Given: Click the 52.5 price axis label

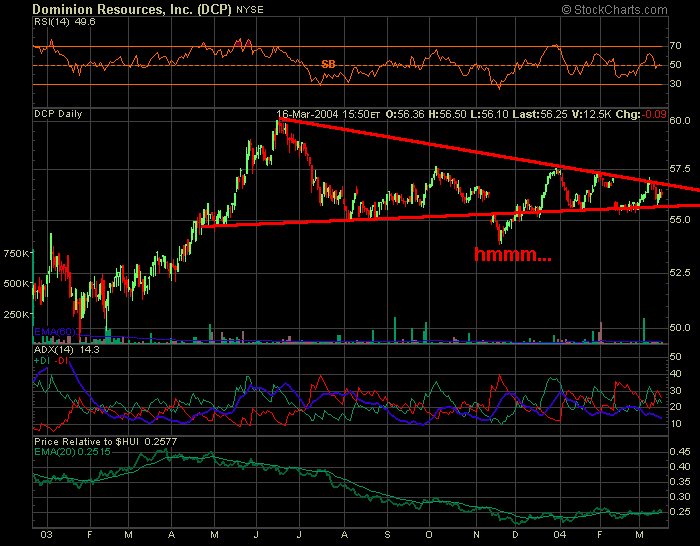Looking at the screenshot, I should coord(680,273).
